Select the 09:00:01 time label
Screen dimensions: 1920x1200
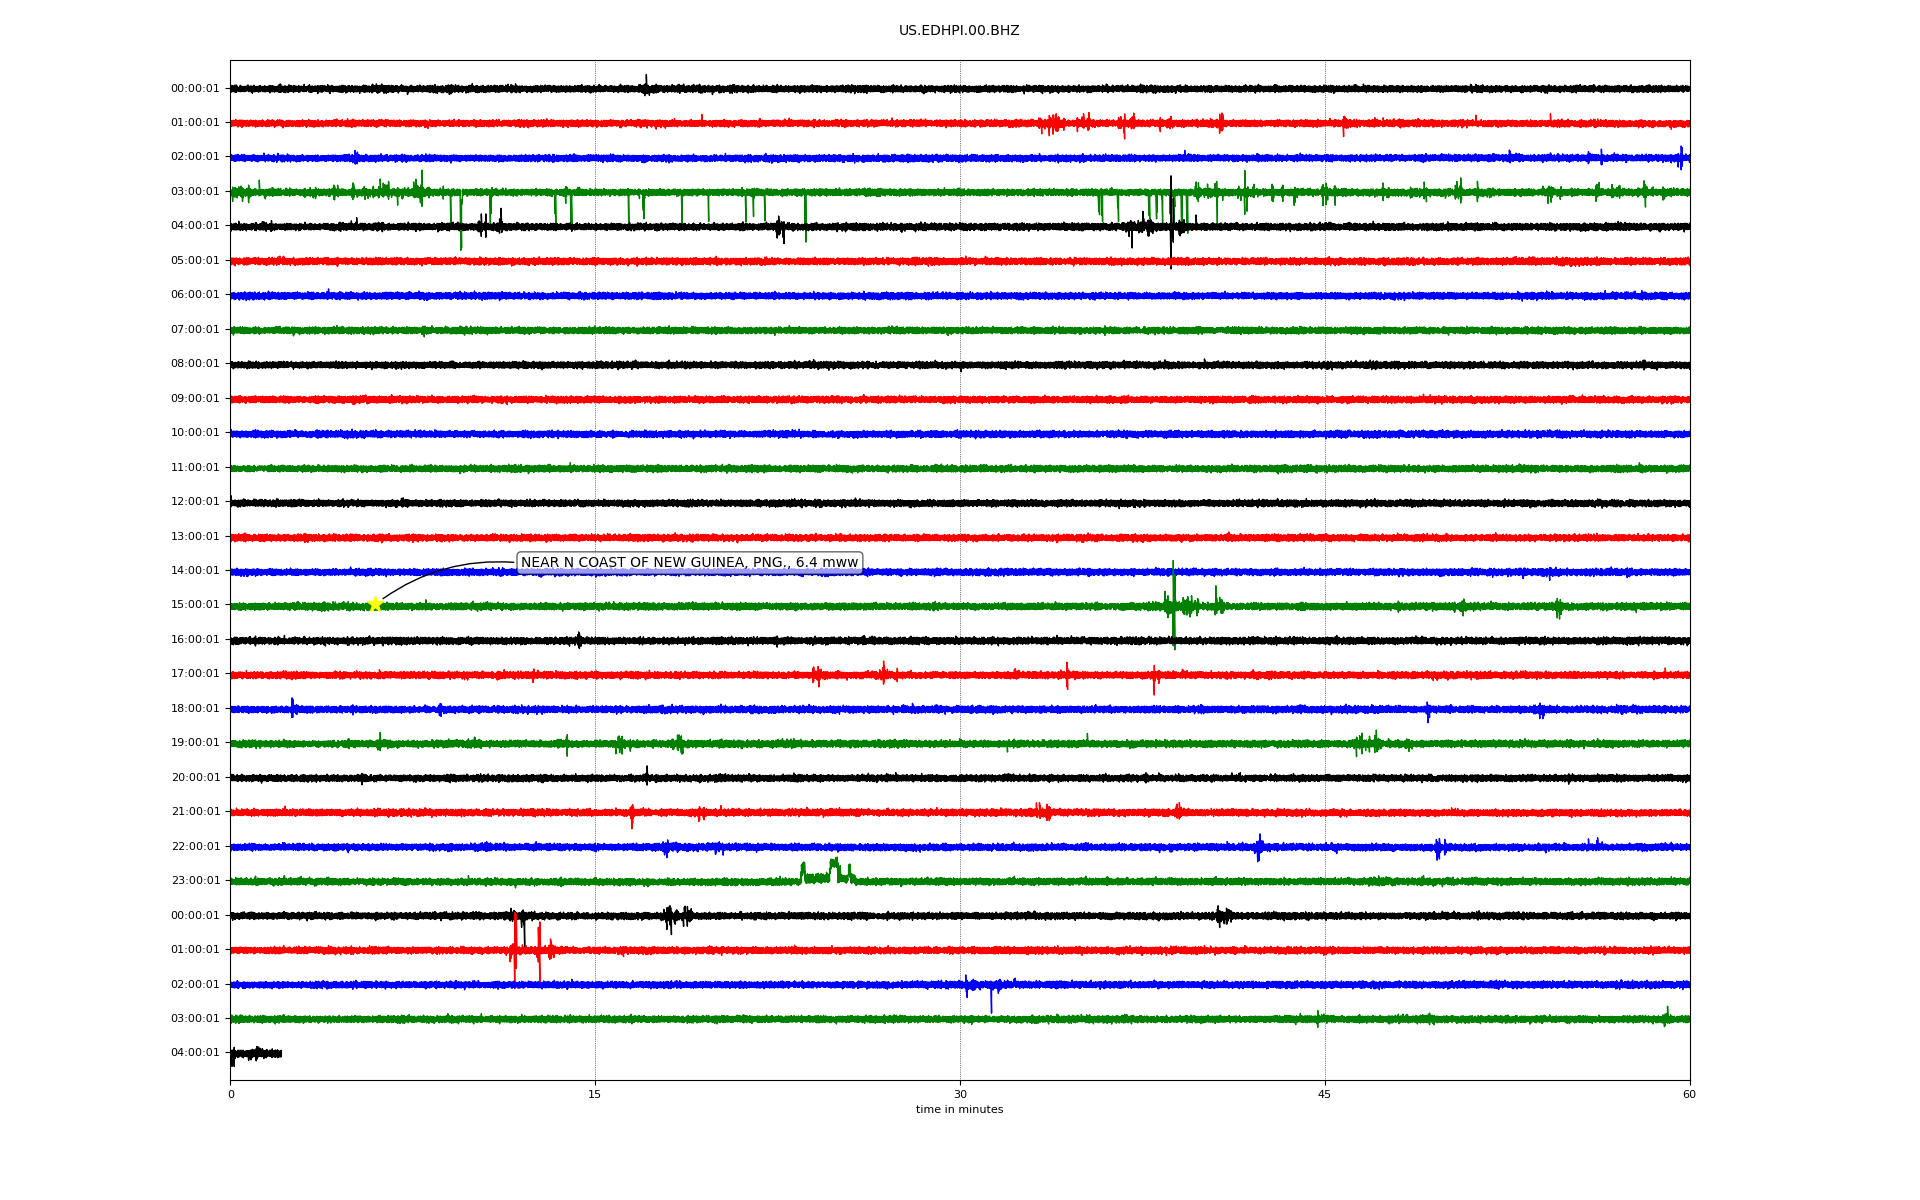coord(195,399)
